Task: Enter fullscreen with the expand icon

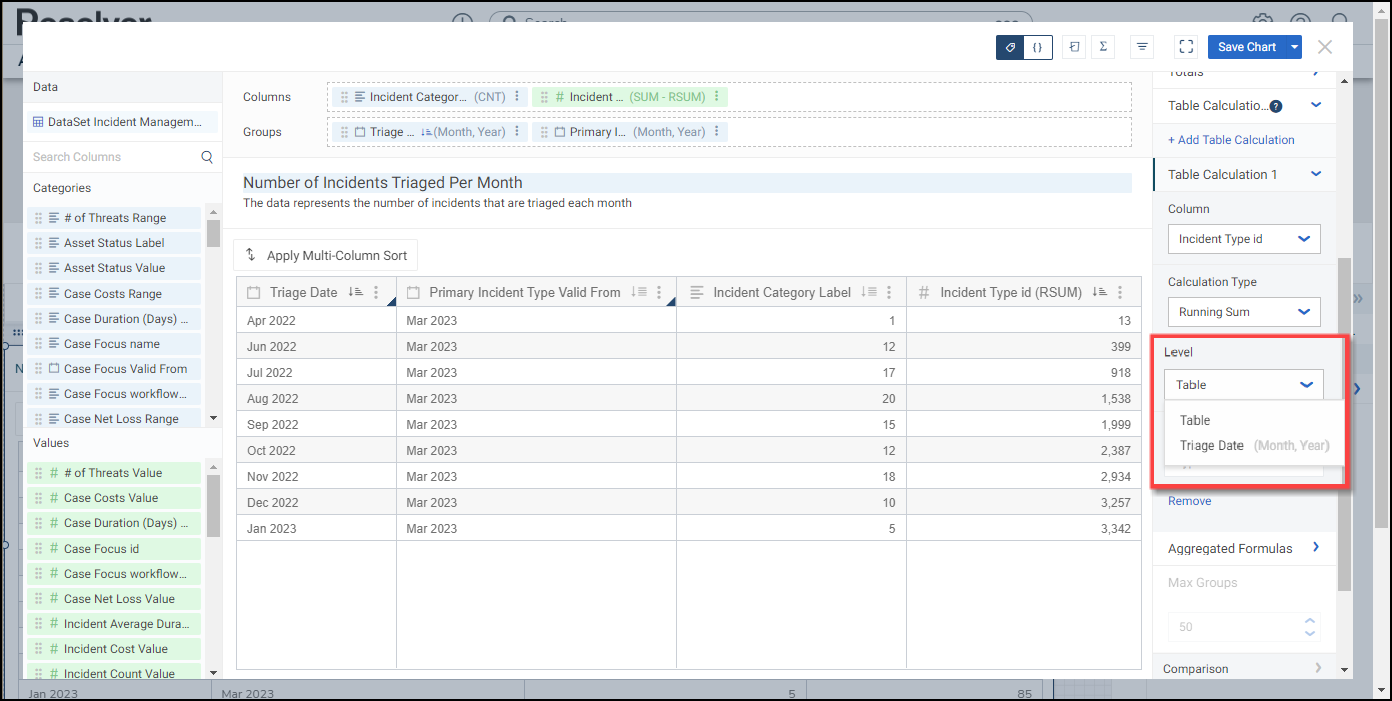Action: [1186, 47]
